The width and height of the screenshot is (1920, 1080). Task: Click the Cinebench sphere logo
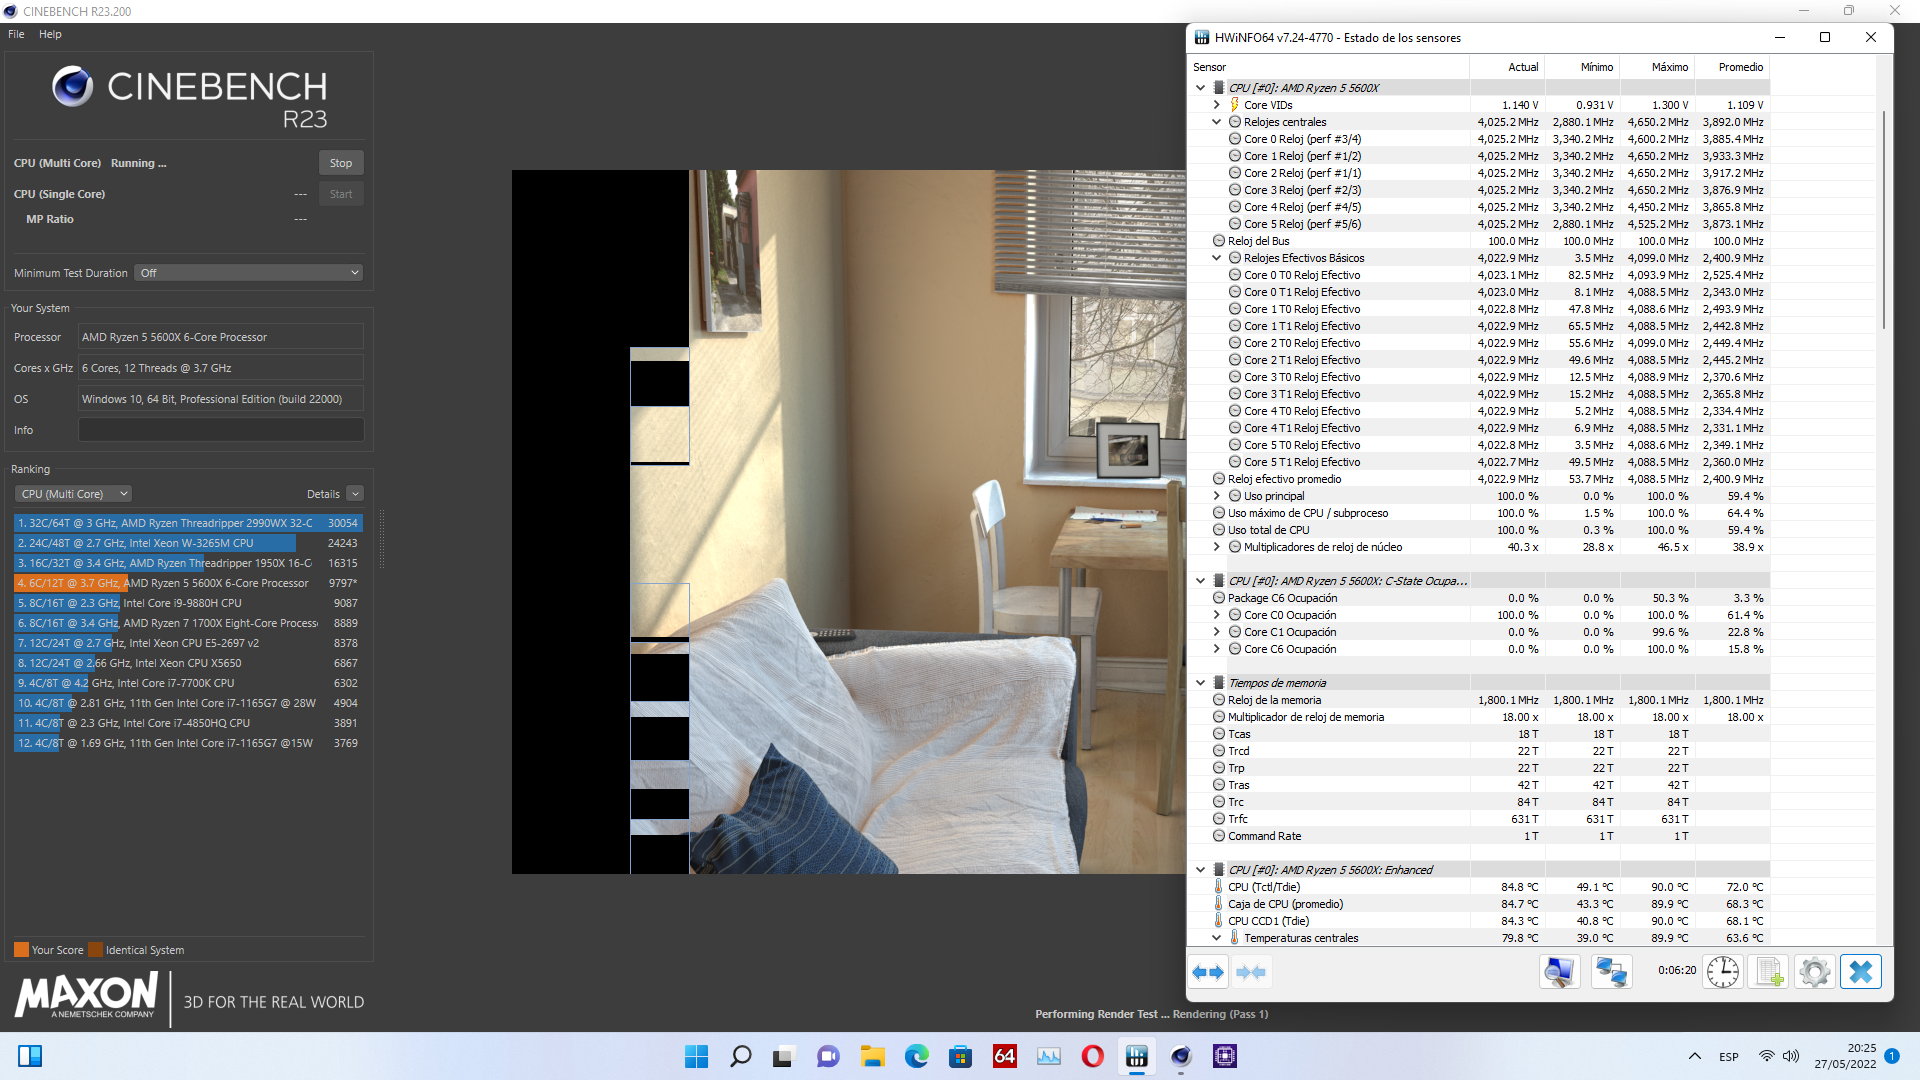[x=73, y=87]
